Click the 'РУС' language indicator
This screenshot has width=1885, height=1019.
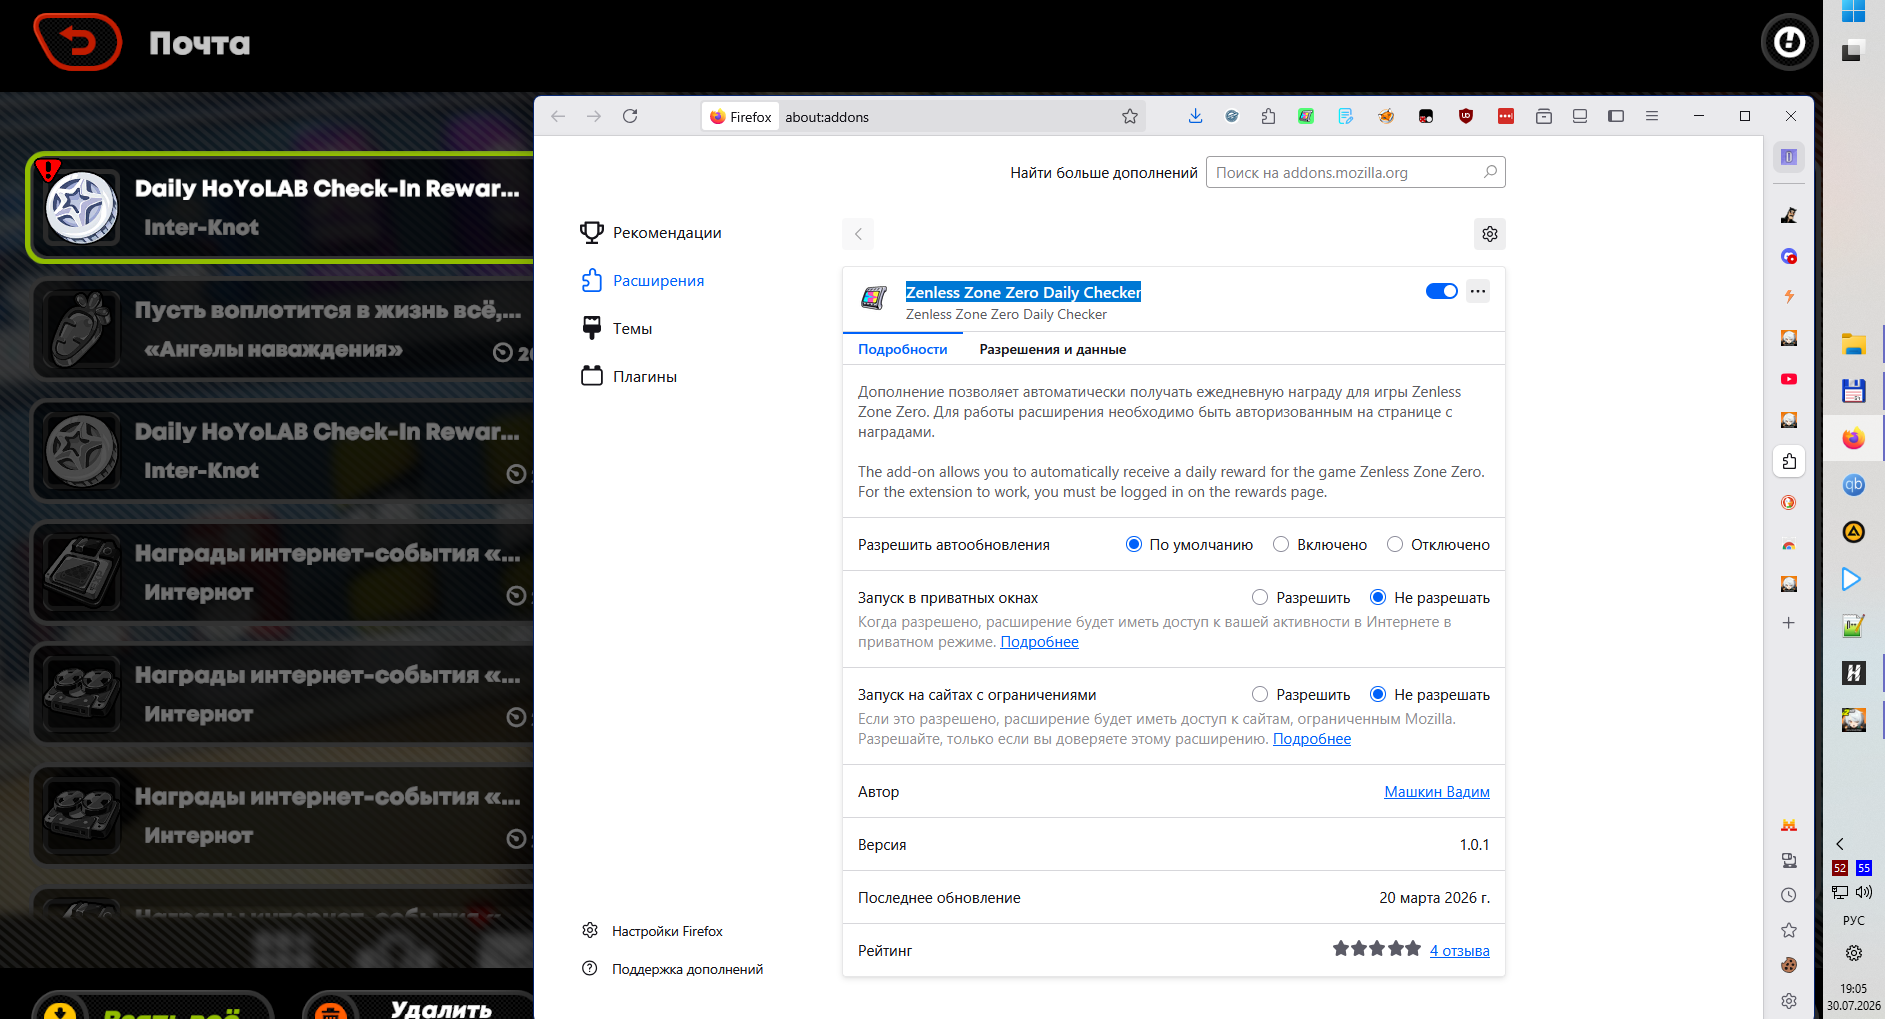click(x=1854, y=920)
